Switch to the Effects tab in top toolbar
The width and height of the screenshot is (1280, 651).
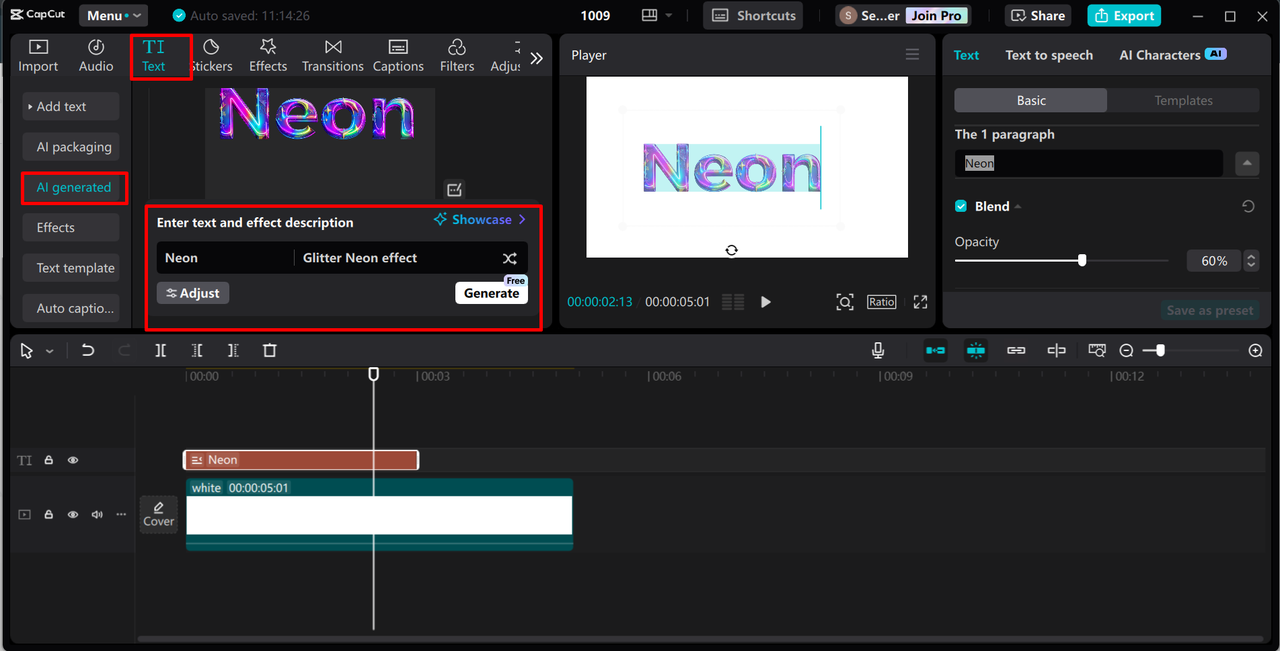tap(268, 56)
